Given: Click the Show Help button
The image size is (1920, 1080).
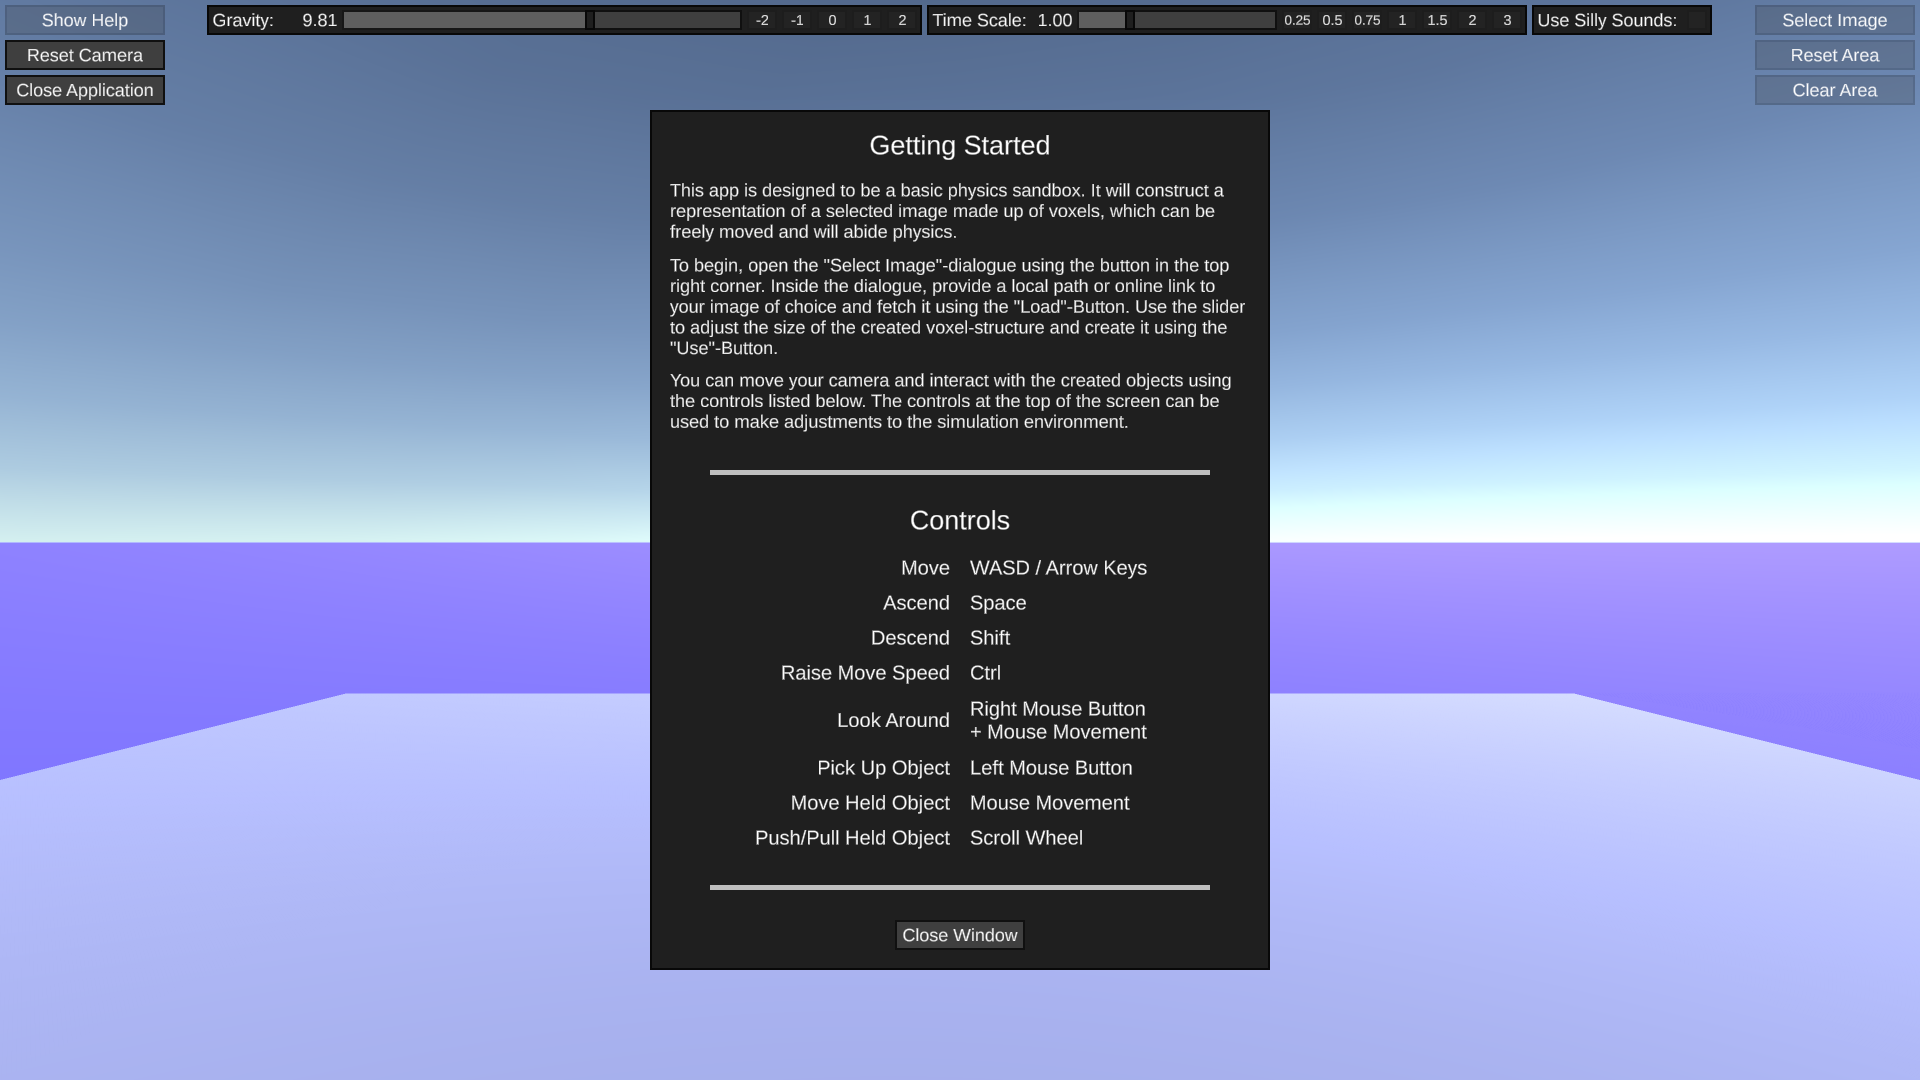Looking at the screenshot, I should point(85,20).
